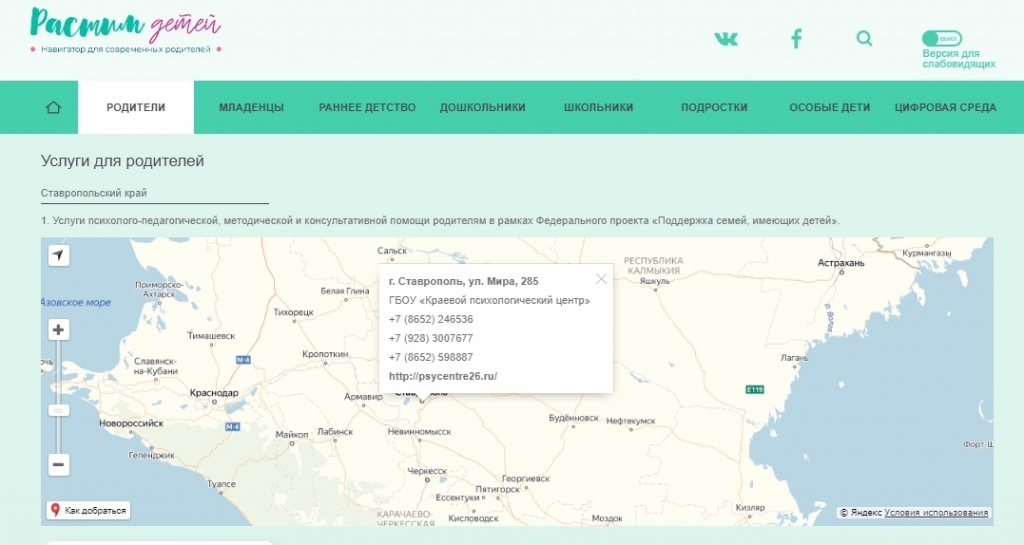Click the Растим детей site logo
Image resolution: width=1024 pixels, height=545 pixels.
pos(125,29)
